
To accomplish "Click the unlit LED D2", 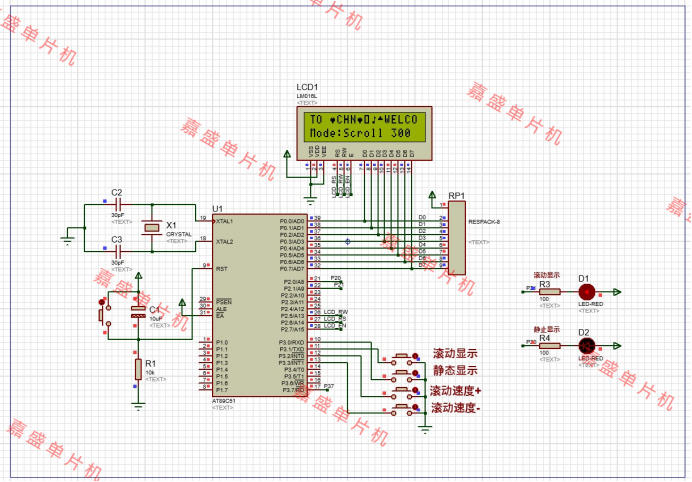I will (x=585, y=345).
